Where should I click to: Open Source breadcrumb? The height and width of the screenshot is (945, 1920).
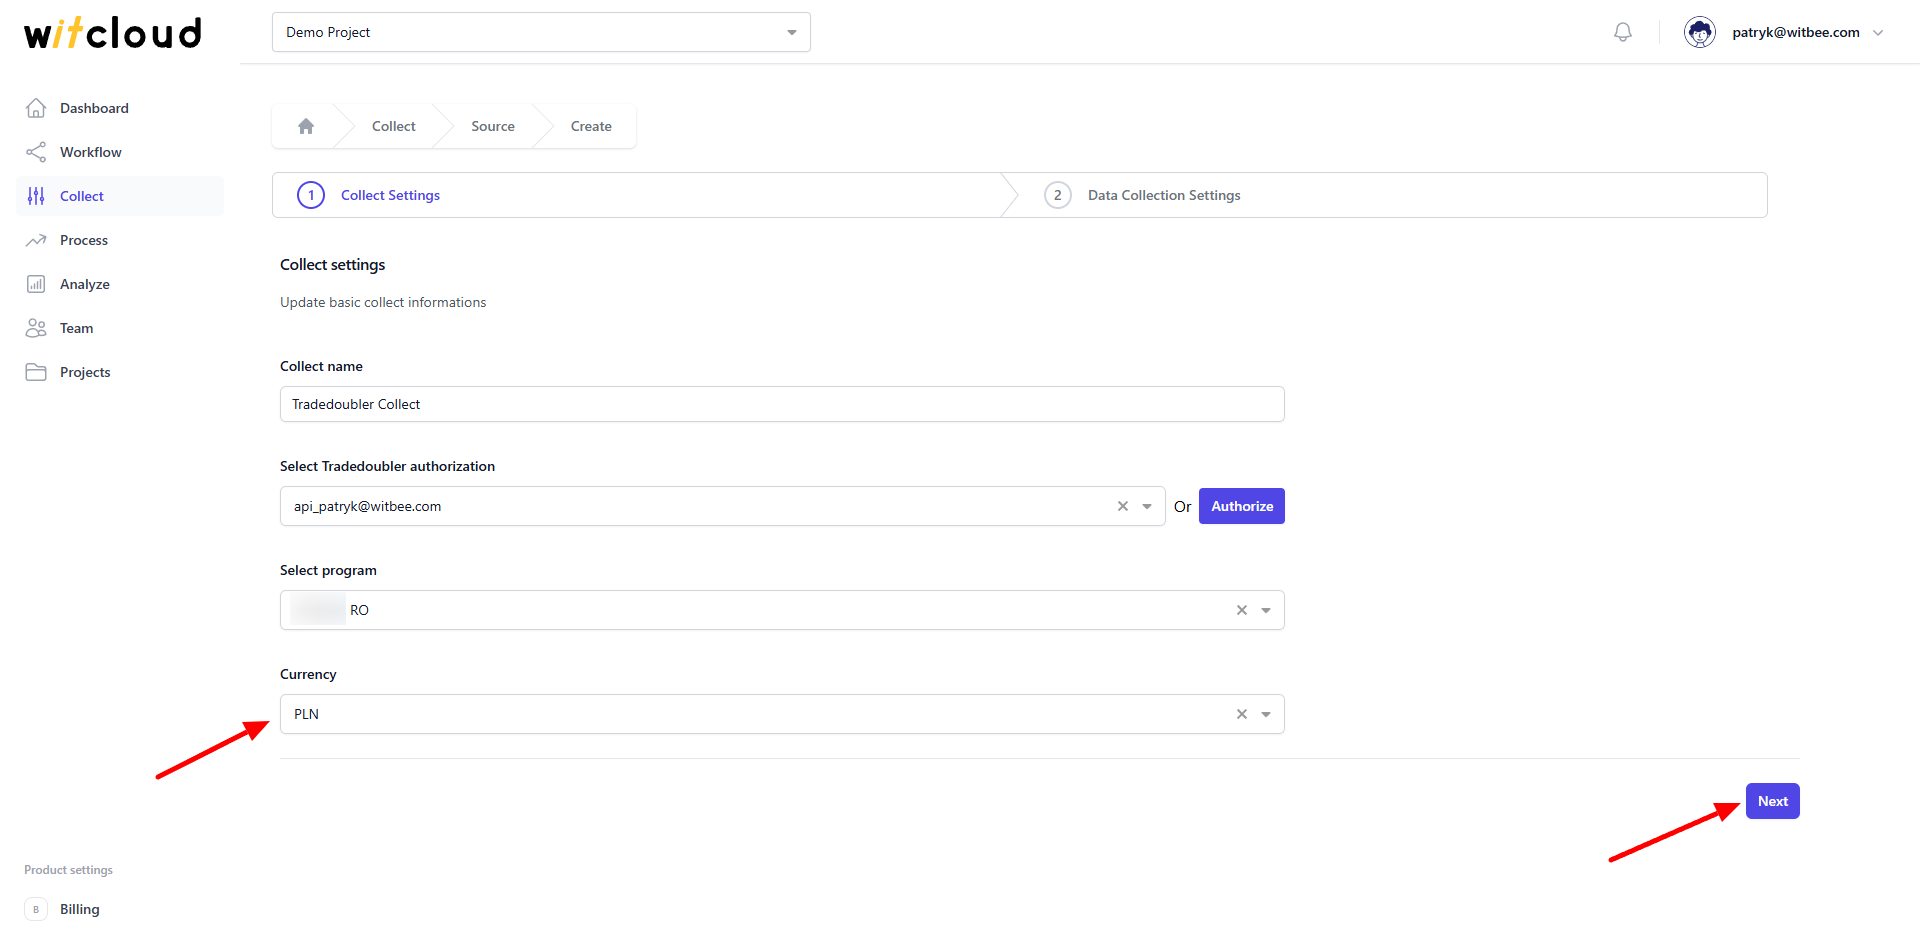(x=493, y=126)
